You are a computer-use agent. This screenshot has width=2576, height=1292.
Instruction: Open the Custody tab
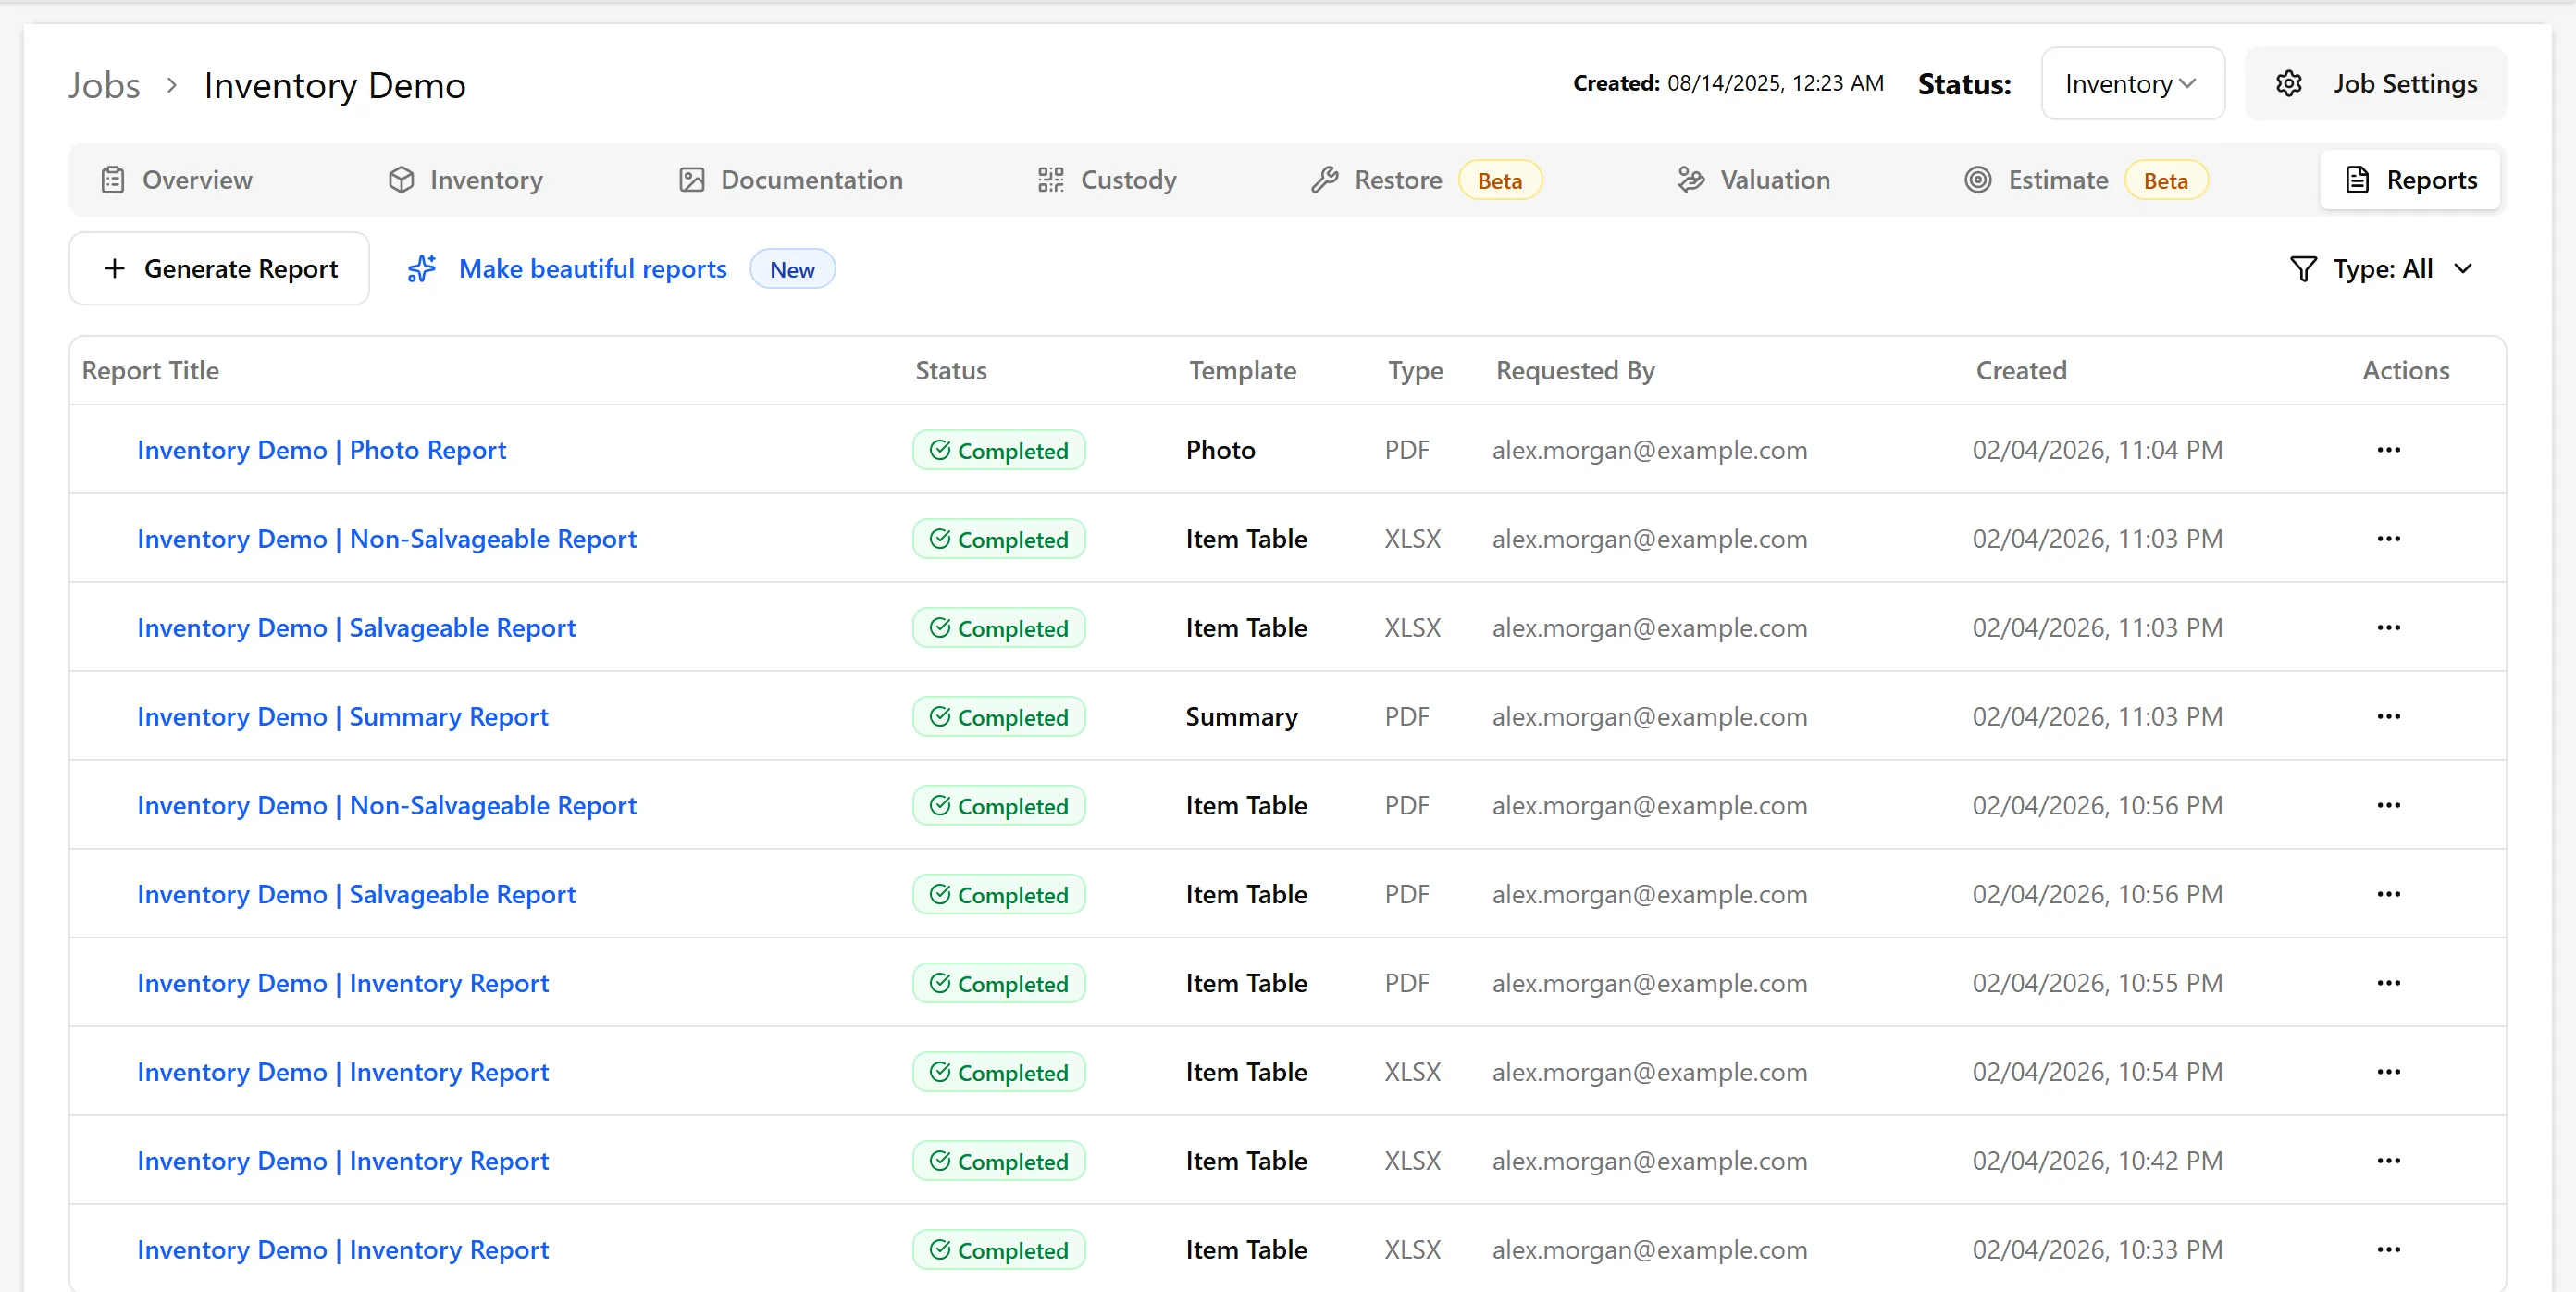click(x=1107, y=180)
